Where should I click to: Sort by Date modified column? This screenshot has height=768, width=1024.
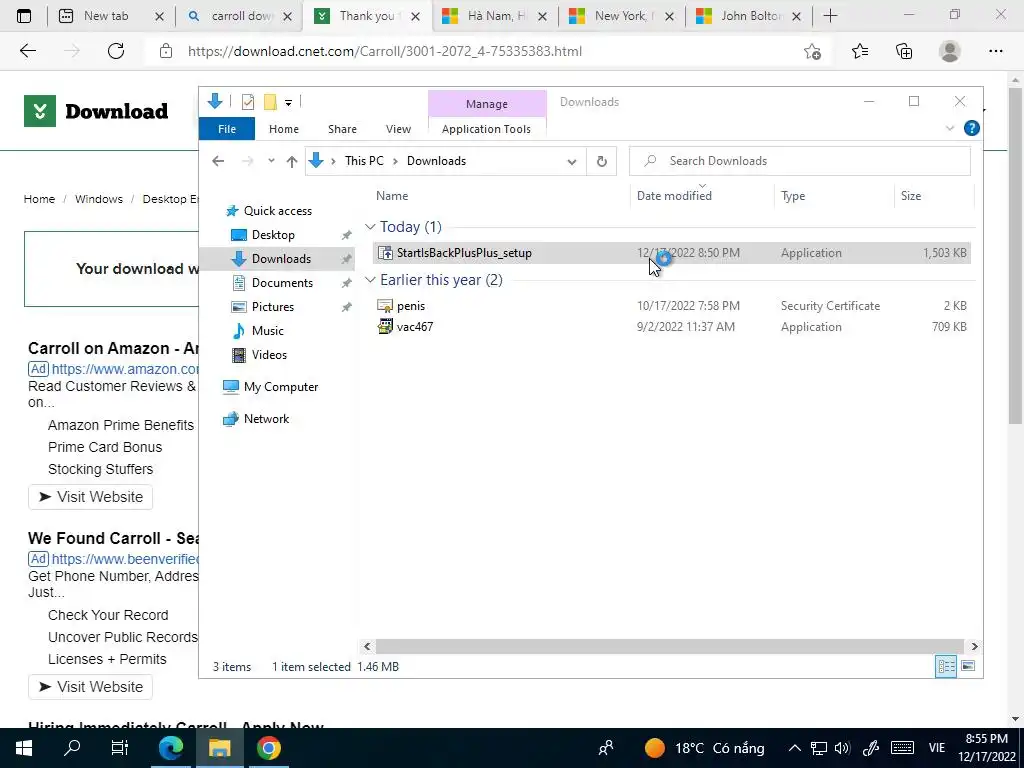point(674,196)
